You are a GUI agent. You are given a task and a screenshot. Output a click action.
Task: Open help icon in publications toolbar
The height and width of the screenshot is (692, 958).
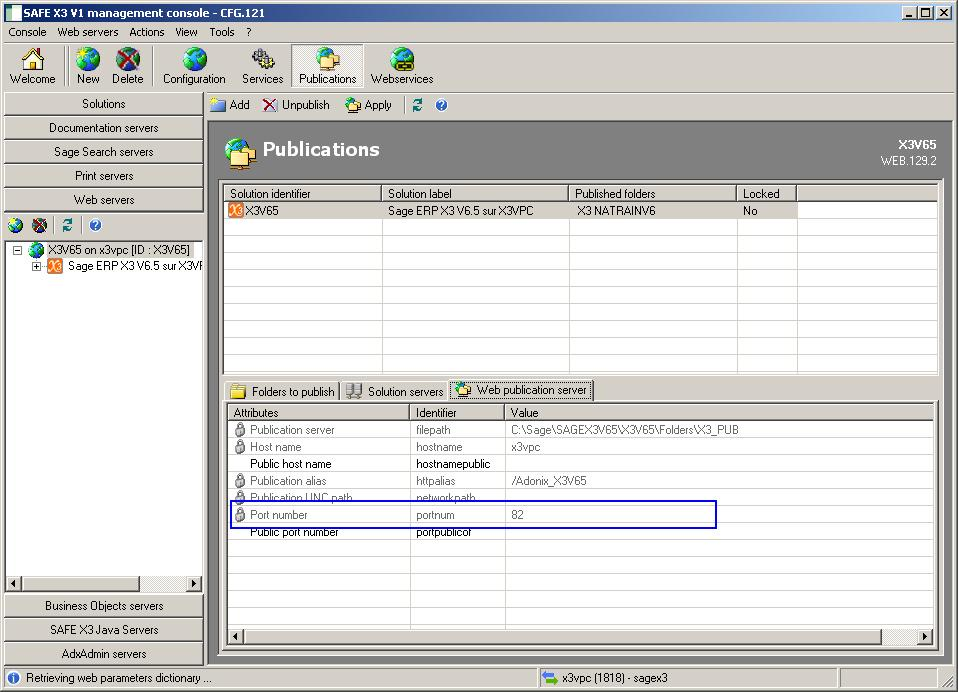click(441, 105)
